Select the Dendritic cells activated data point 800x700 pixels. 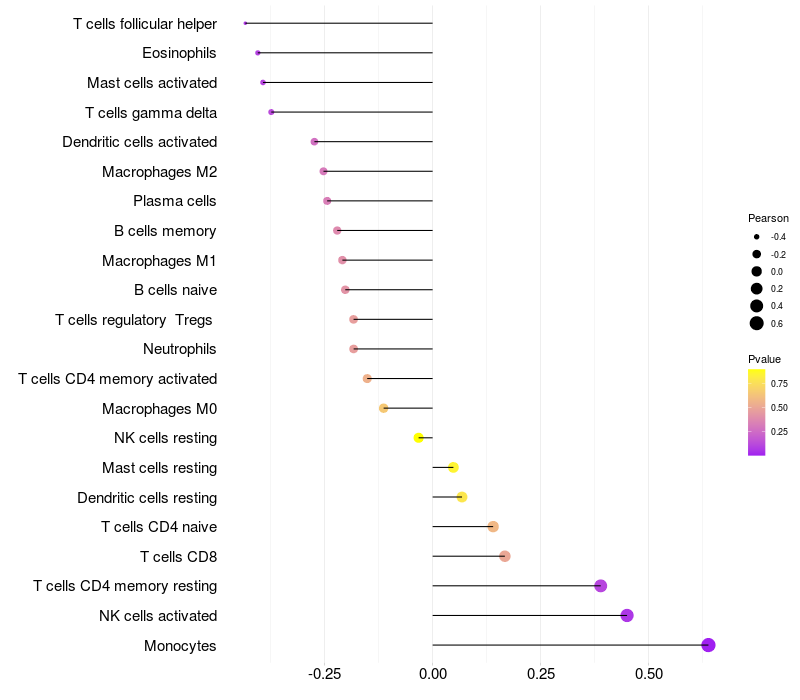314,142
